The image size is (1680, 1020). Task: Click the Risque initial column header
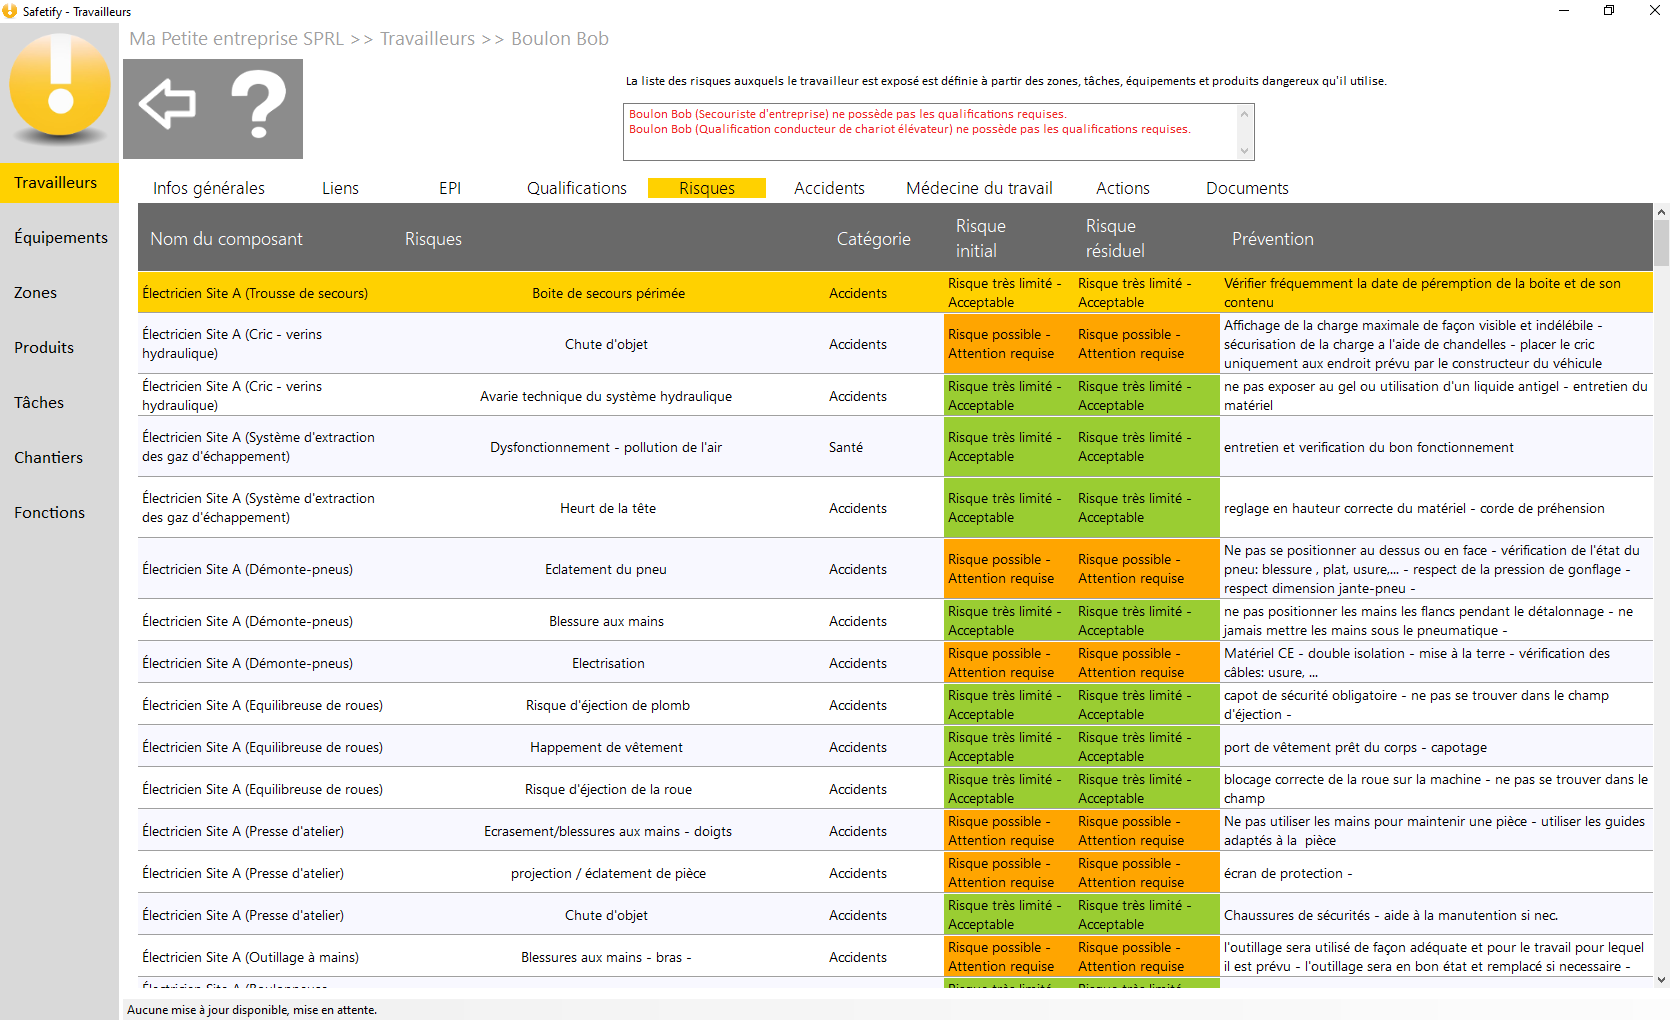(x=980, y=238)
